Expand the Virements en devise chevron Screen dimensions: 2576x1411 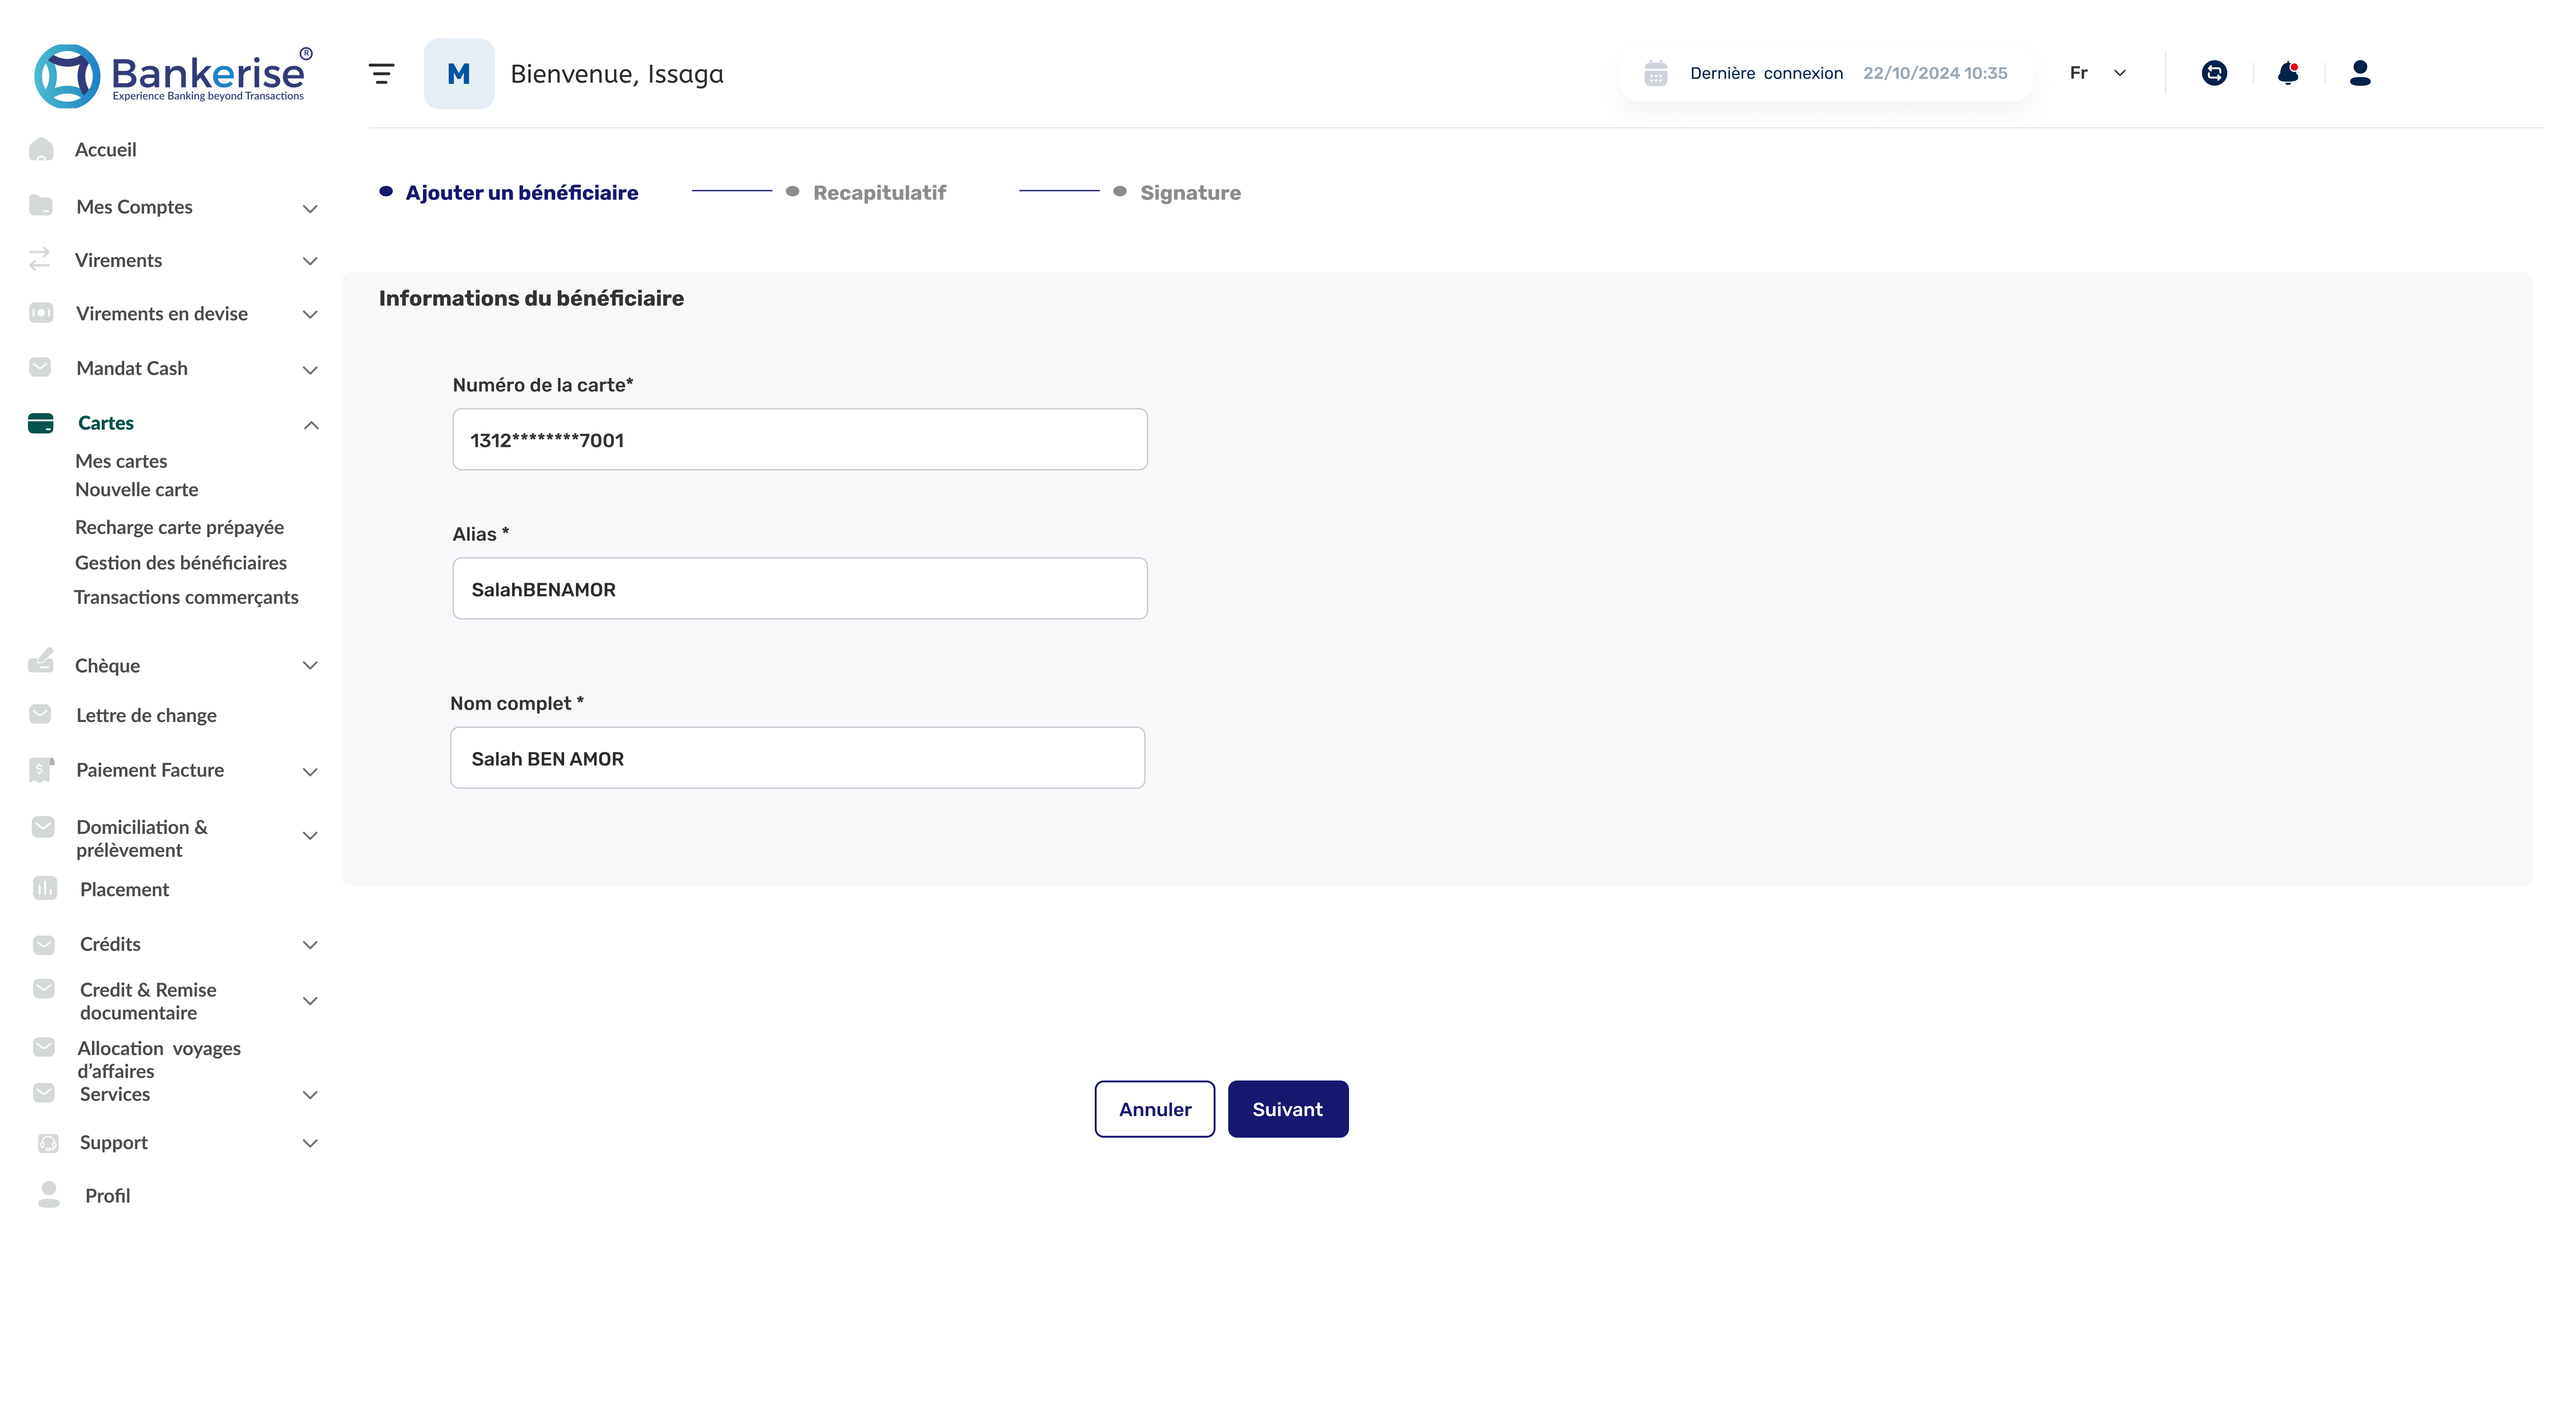(310, 315)
